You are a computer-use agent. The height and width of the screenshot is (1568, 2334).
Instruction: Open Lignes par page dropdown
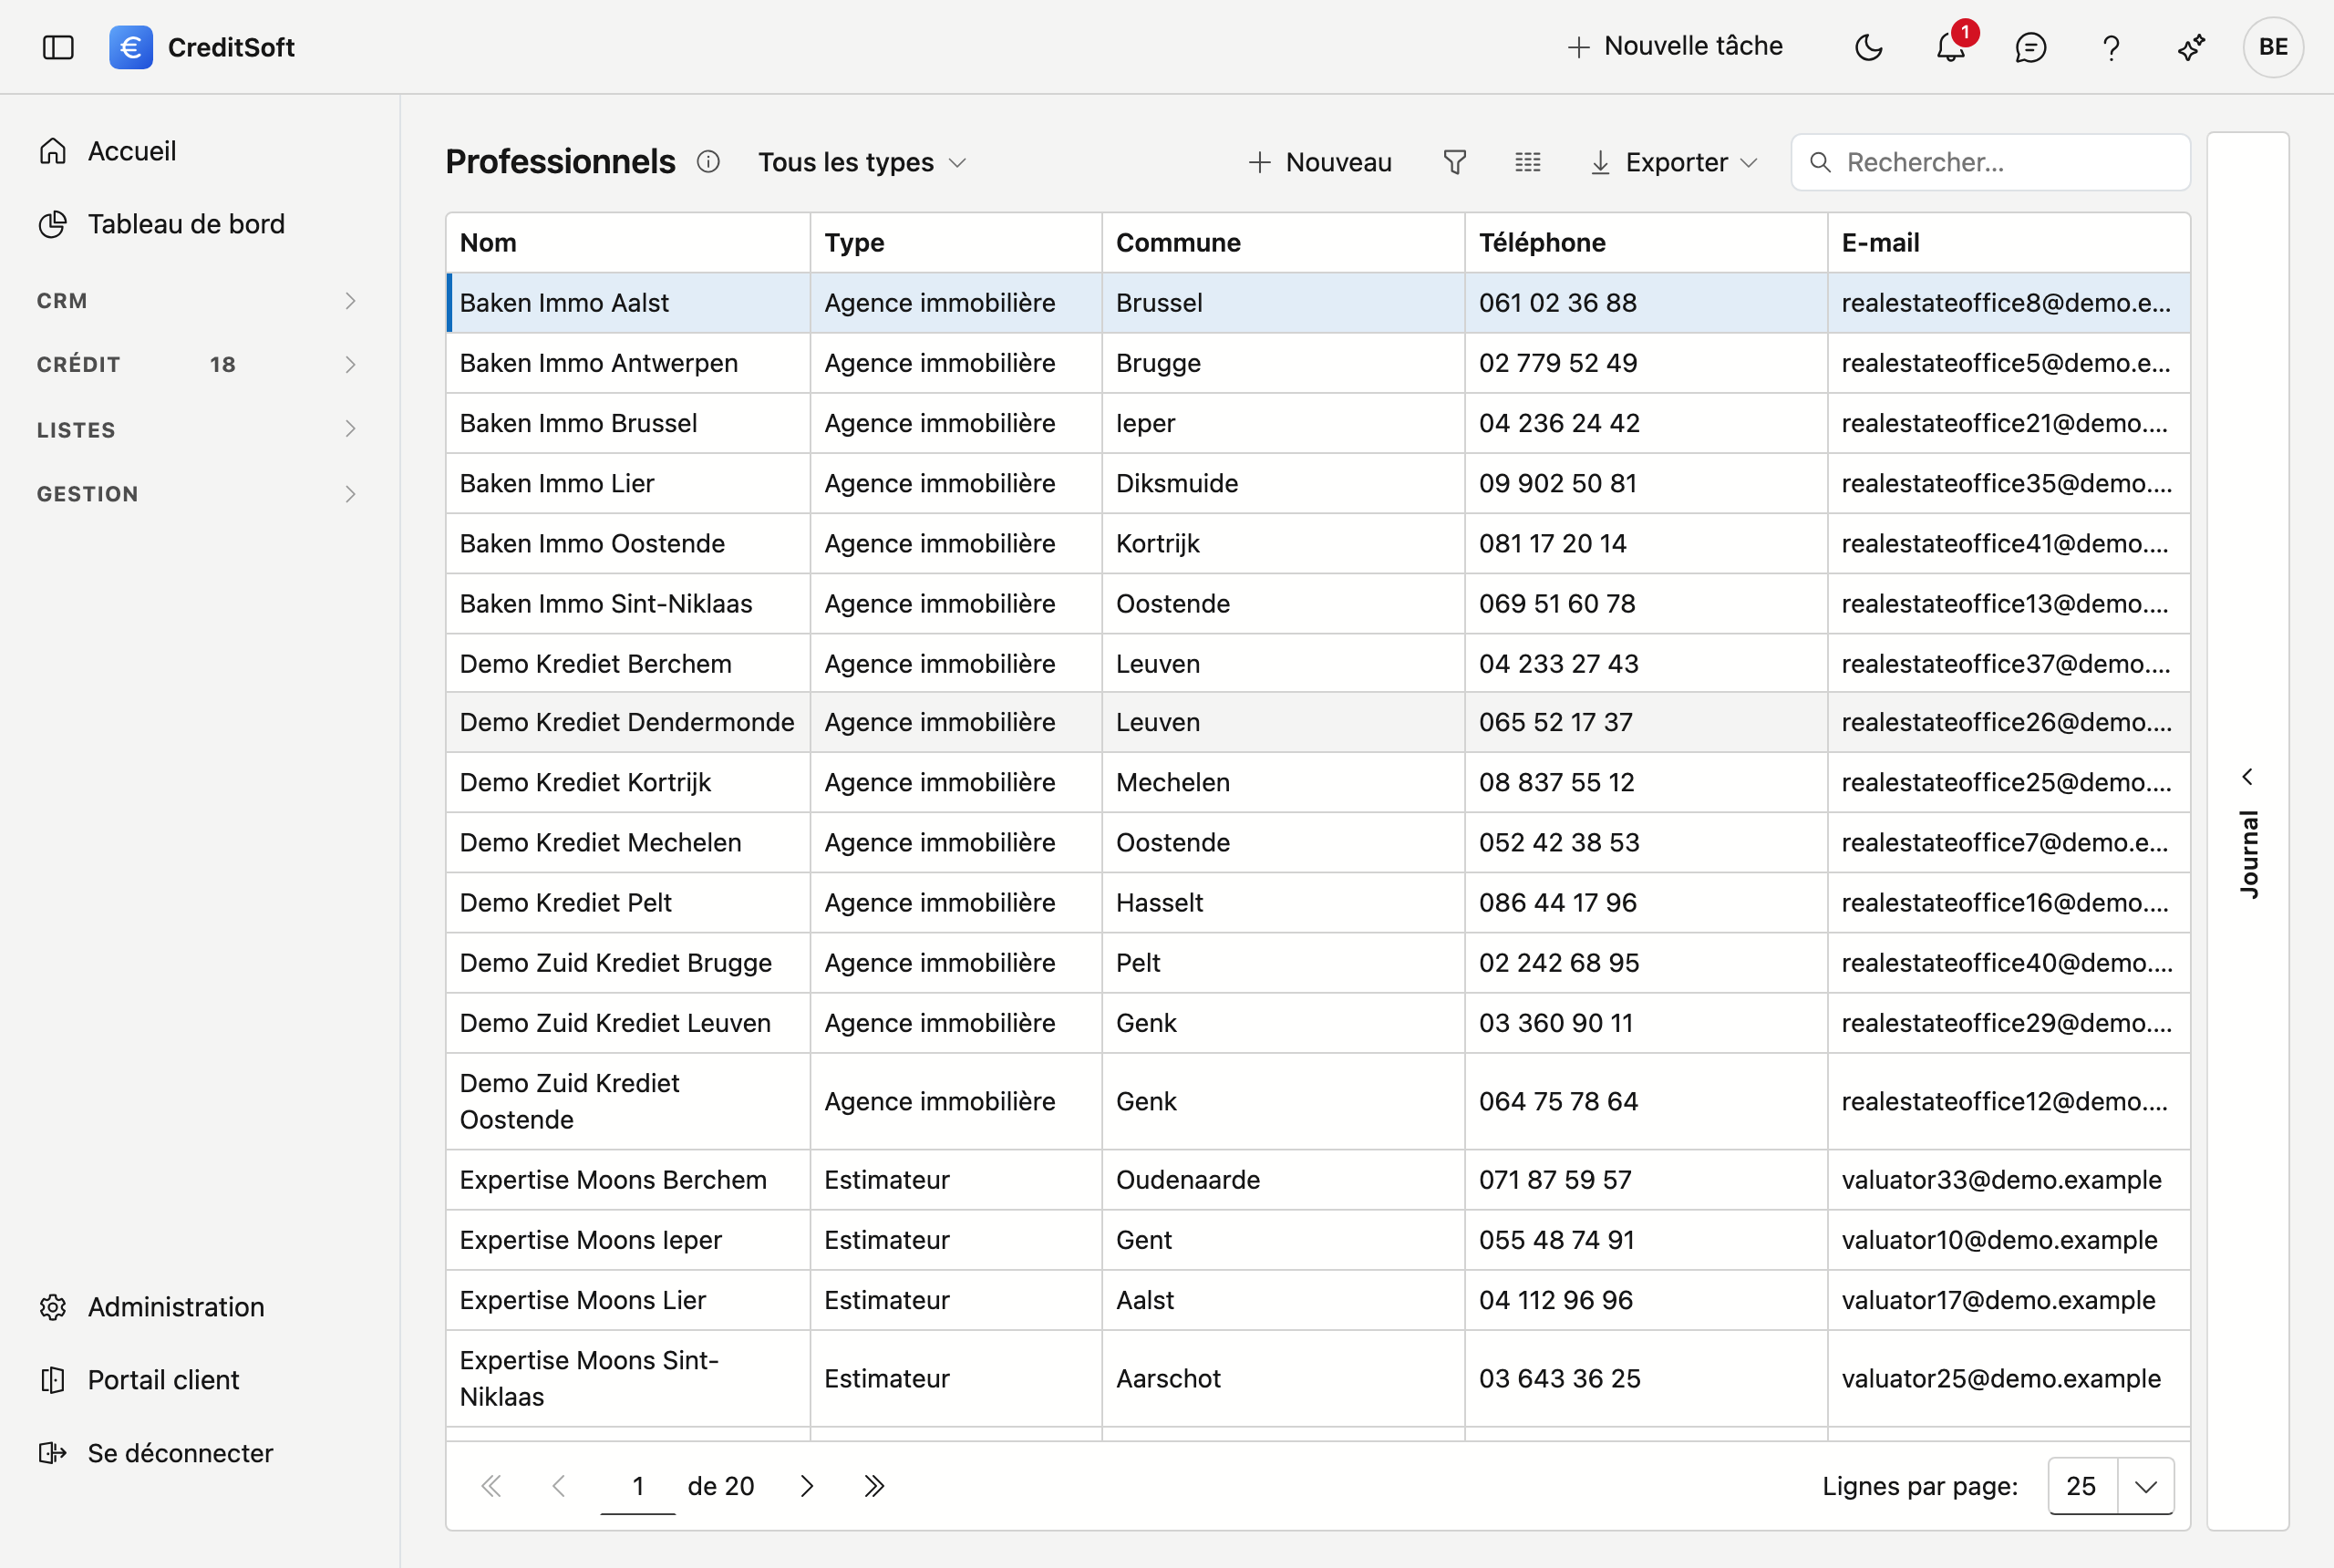click(x=2110, y=1486)
